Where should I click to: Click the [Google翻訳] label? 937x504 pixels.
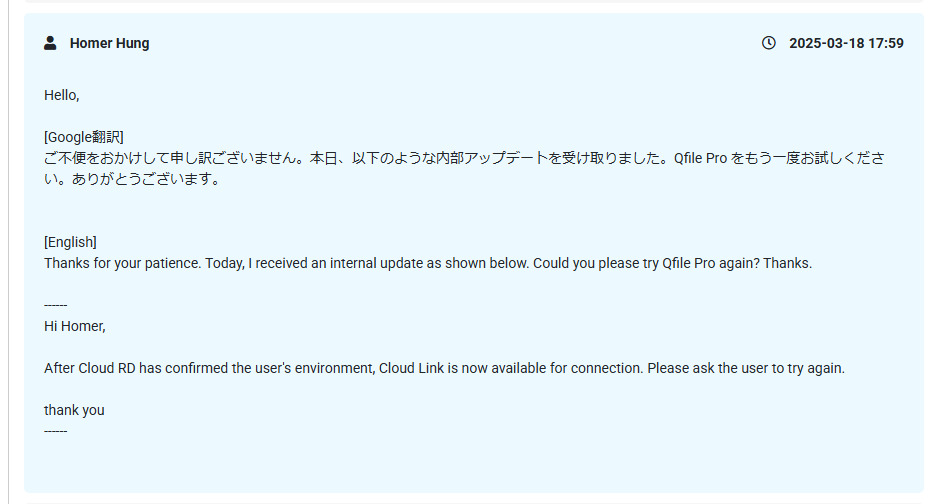click(83, 137)
